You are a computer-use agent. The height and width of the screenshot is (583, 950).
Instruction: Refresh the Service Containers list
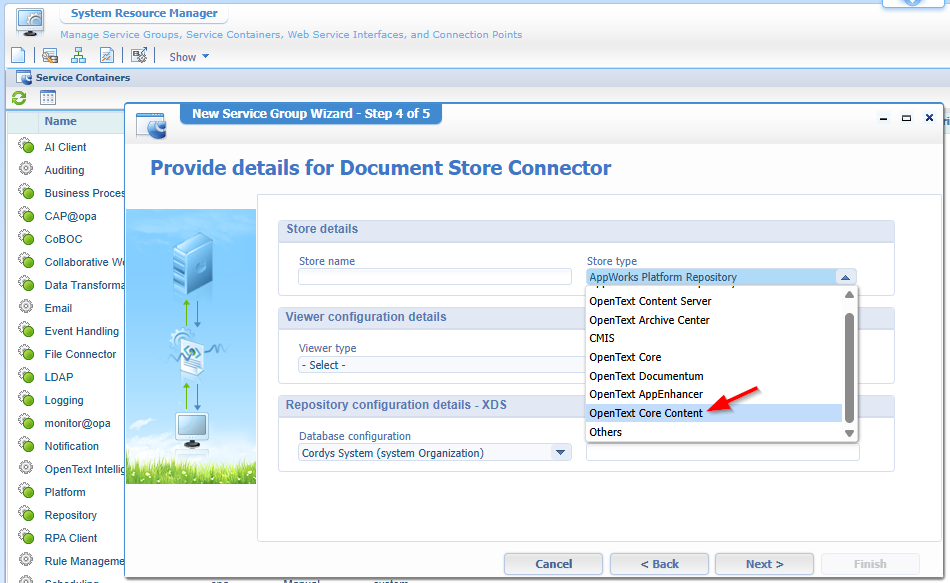19,98
